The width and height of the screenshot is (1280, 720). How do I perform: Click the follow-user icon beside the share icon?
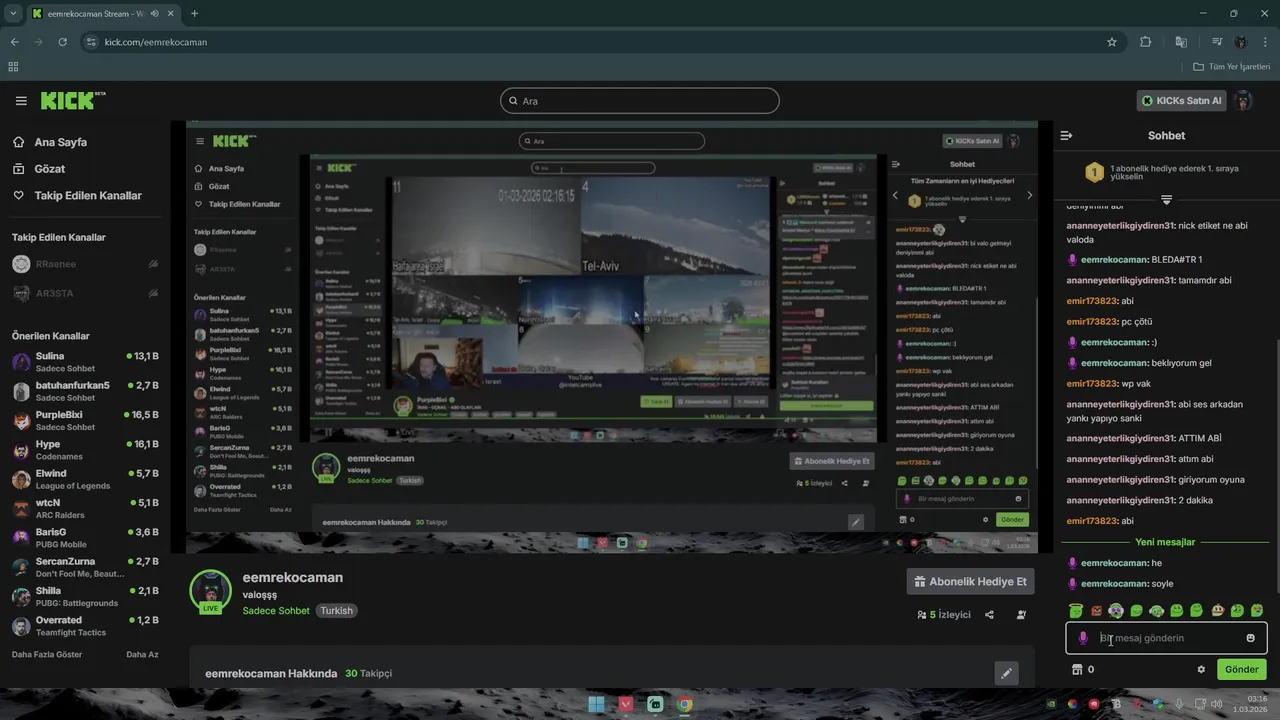point(1021,615)
